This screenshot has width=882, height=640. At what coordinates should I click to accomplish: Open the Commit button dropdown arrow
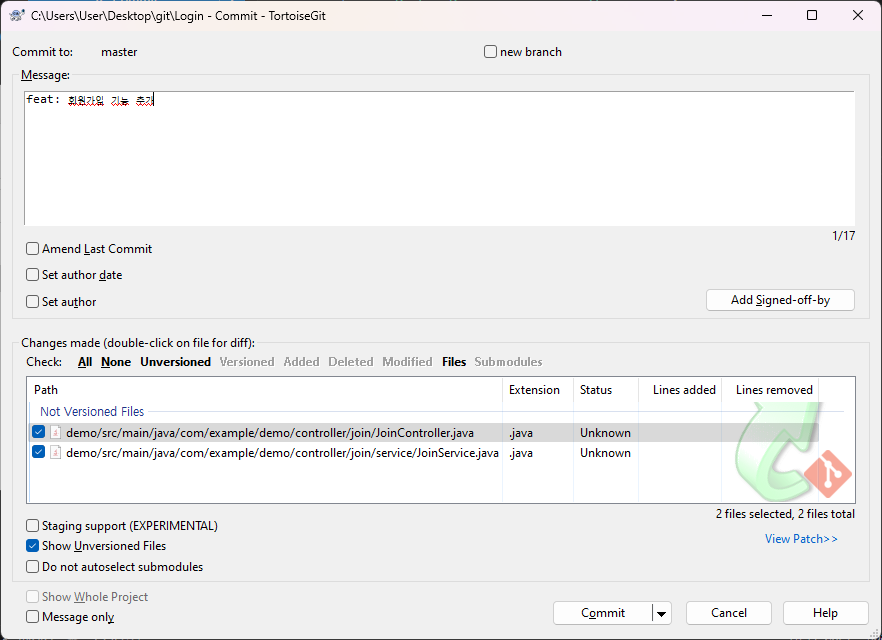click(662, 613)
